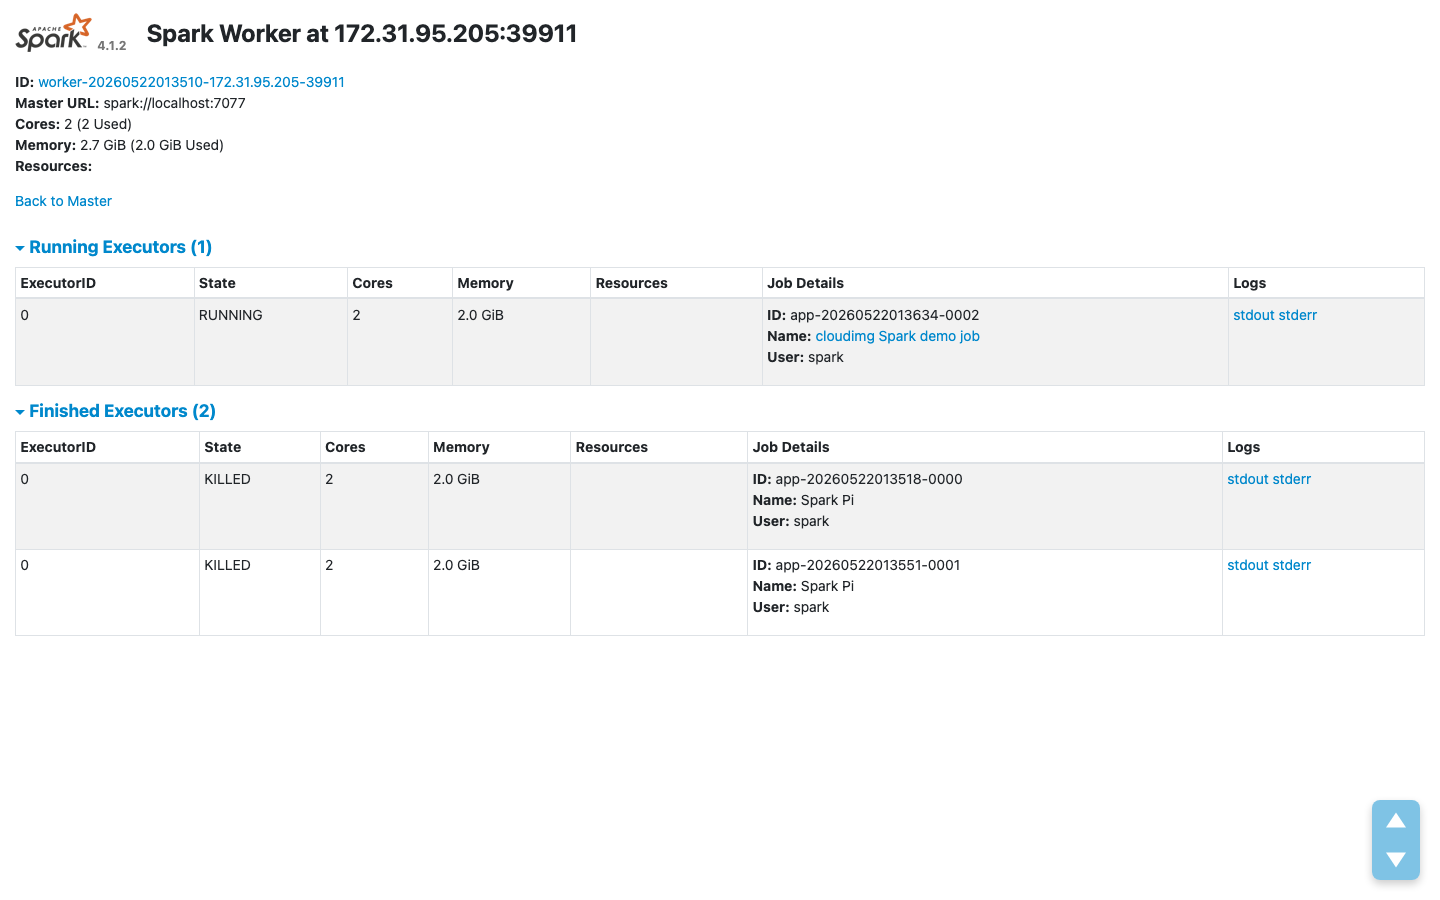Collapse the Finished Executors section arrow
This screenshot has width=1440, height=900.
click(20, 412)
